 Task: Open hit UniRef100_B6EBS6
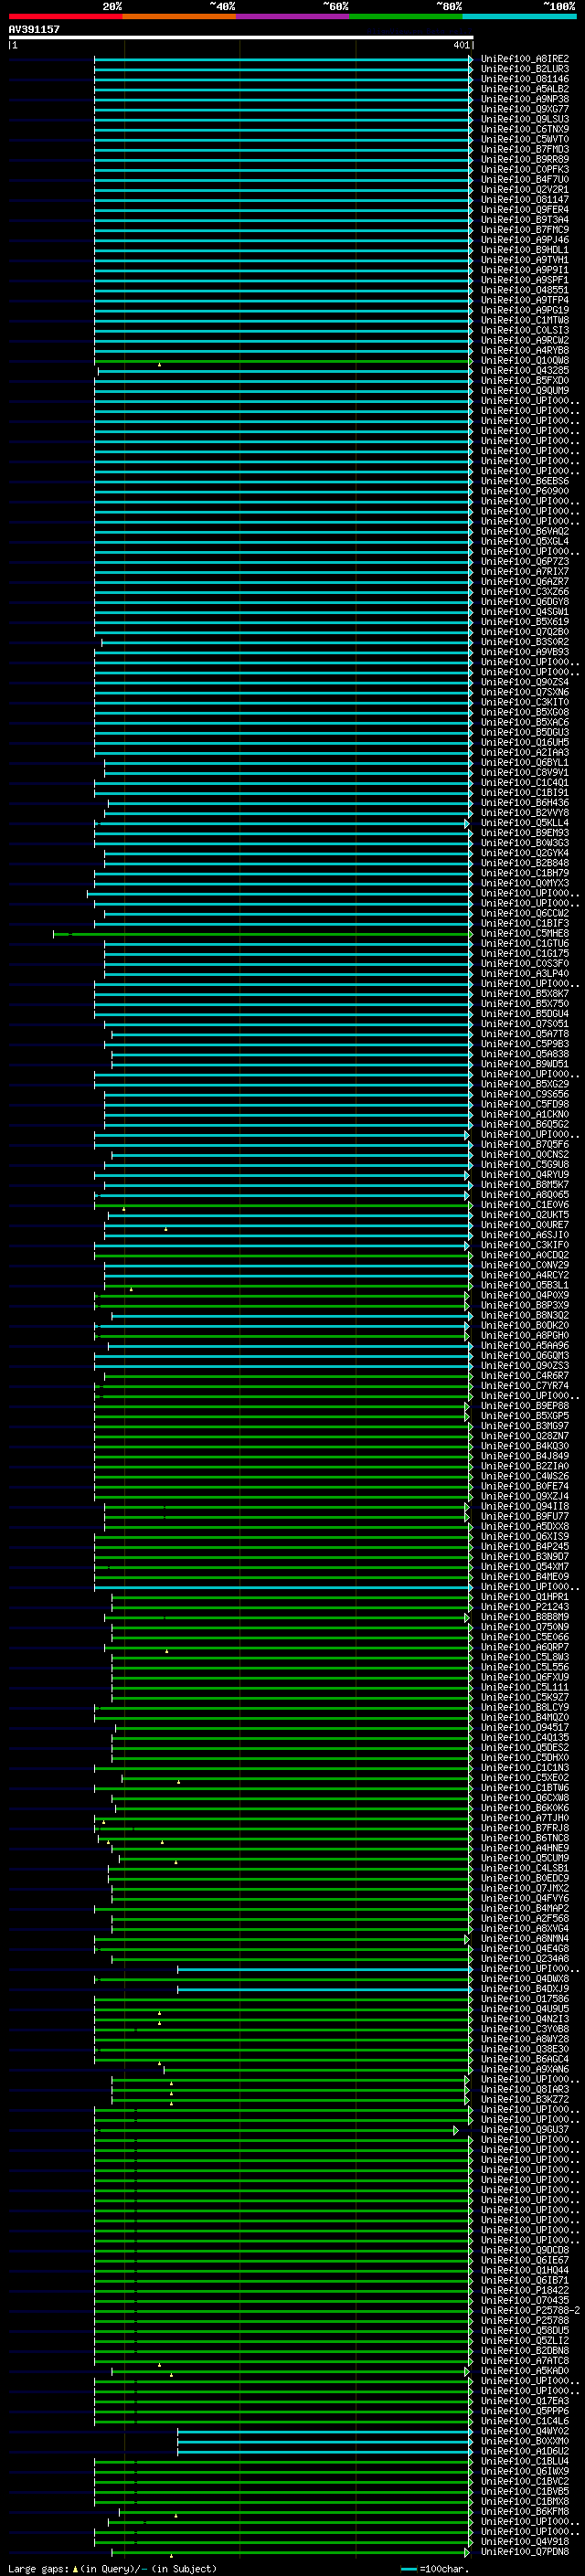click(x=524, y=481)
